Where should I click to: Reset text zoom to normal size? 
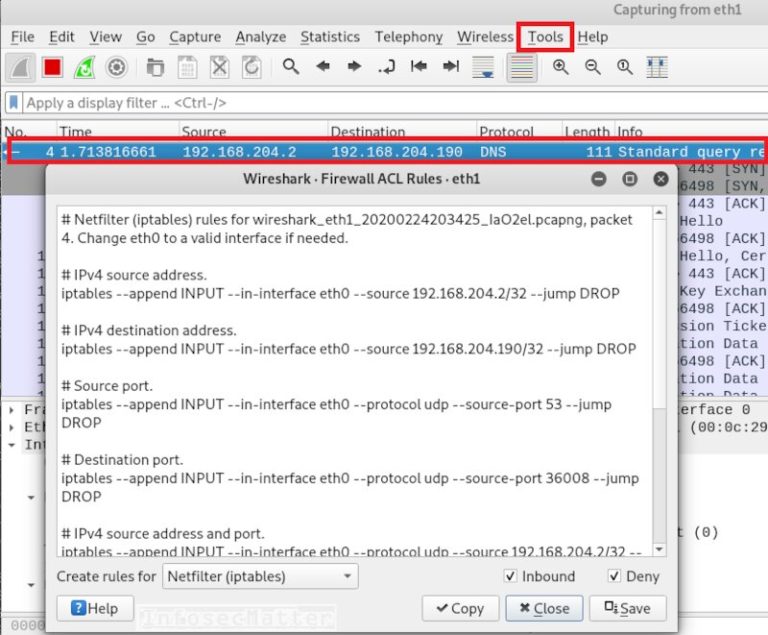[x=624, y=67]
